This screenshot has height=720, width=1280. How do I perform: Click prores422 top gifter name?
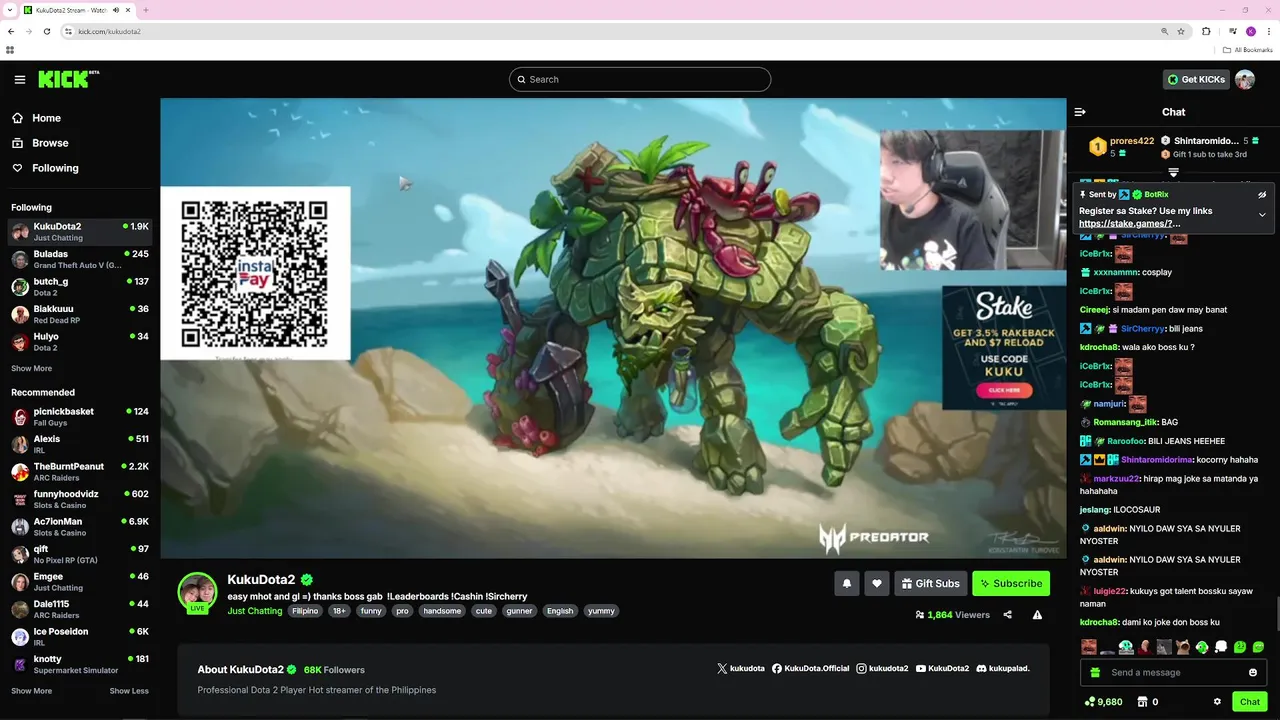tap(1132, 141)
